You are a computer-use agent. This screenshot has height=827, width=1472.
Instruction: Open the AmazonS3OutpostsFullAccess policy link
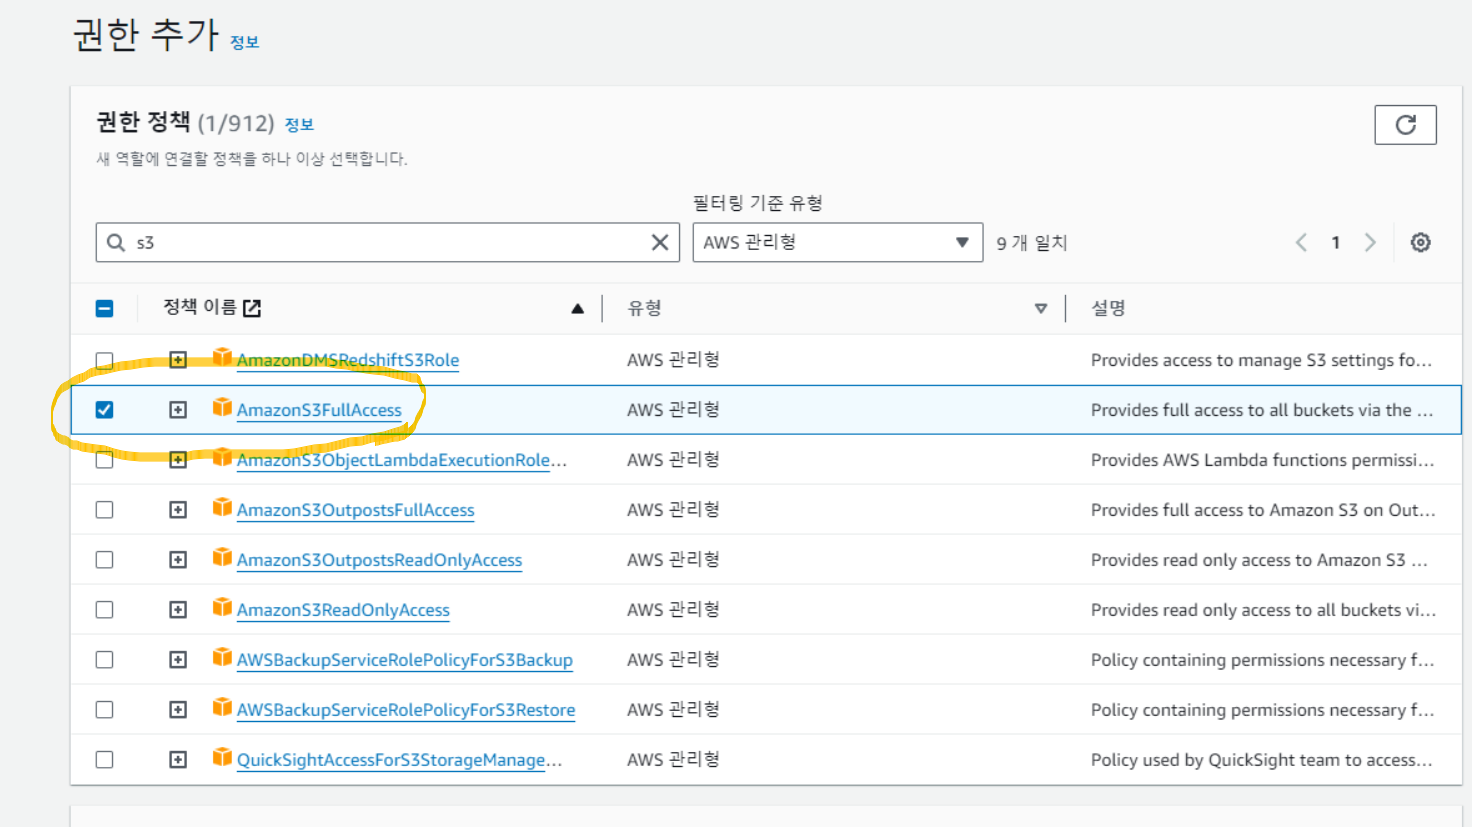coord(355,510)
